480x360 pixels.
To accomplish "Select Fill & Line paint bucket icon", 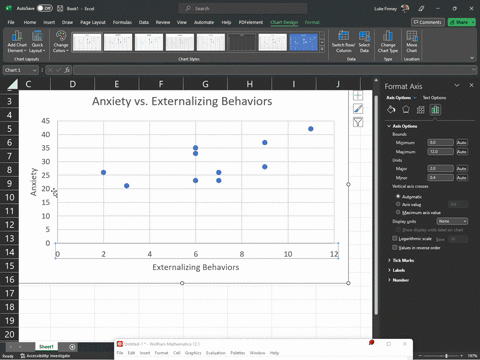I will coord(391,109).
